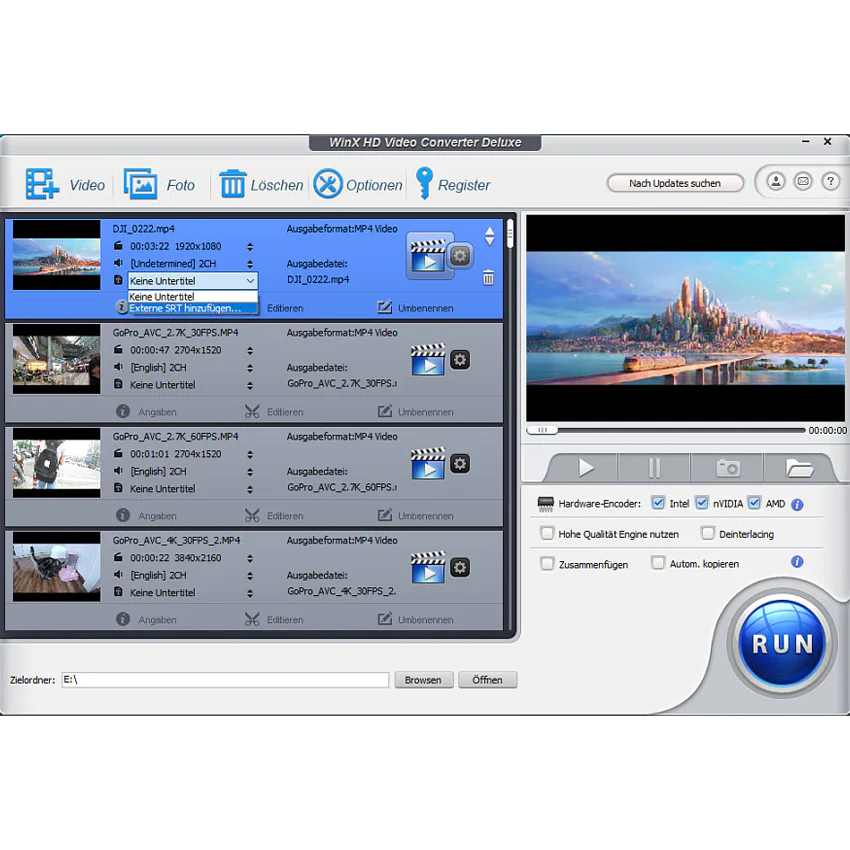
Task: Check Zusammenfügen option
Action: tap(547, 564)
